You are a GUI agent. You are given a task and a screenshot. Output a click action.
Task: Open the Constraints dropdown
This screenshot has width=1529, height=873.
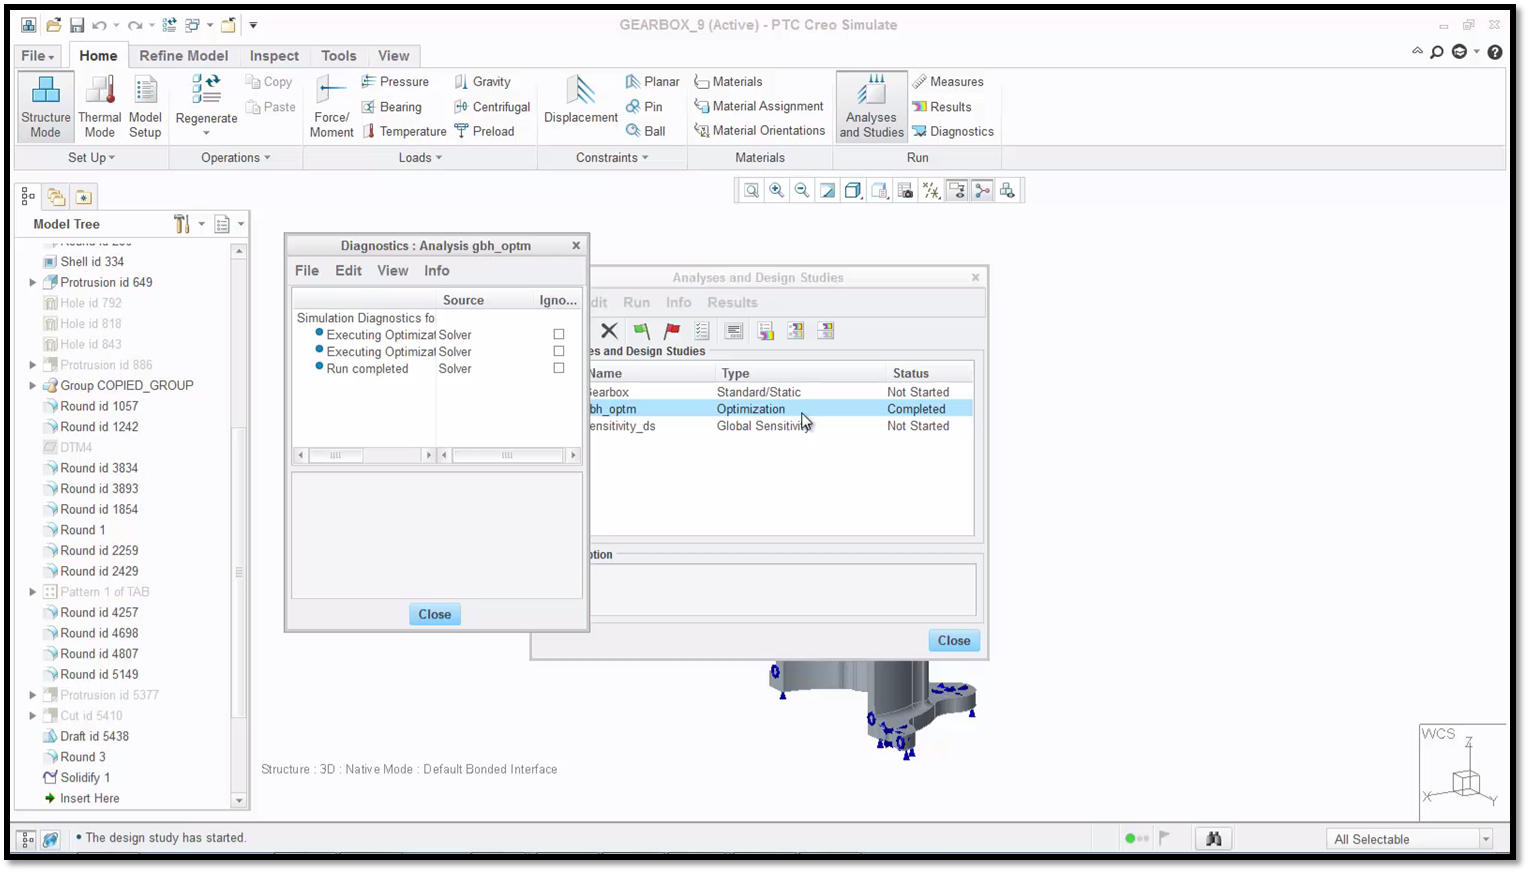(x=612, y=158)
